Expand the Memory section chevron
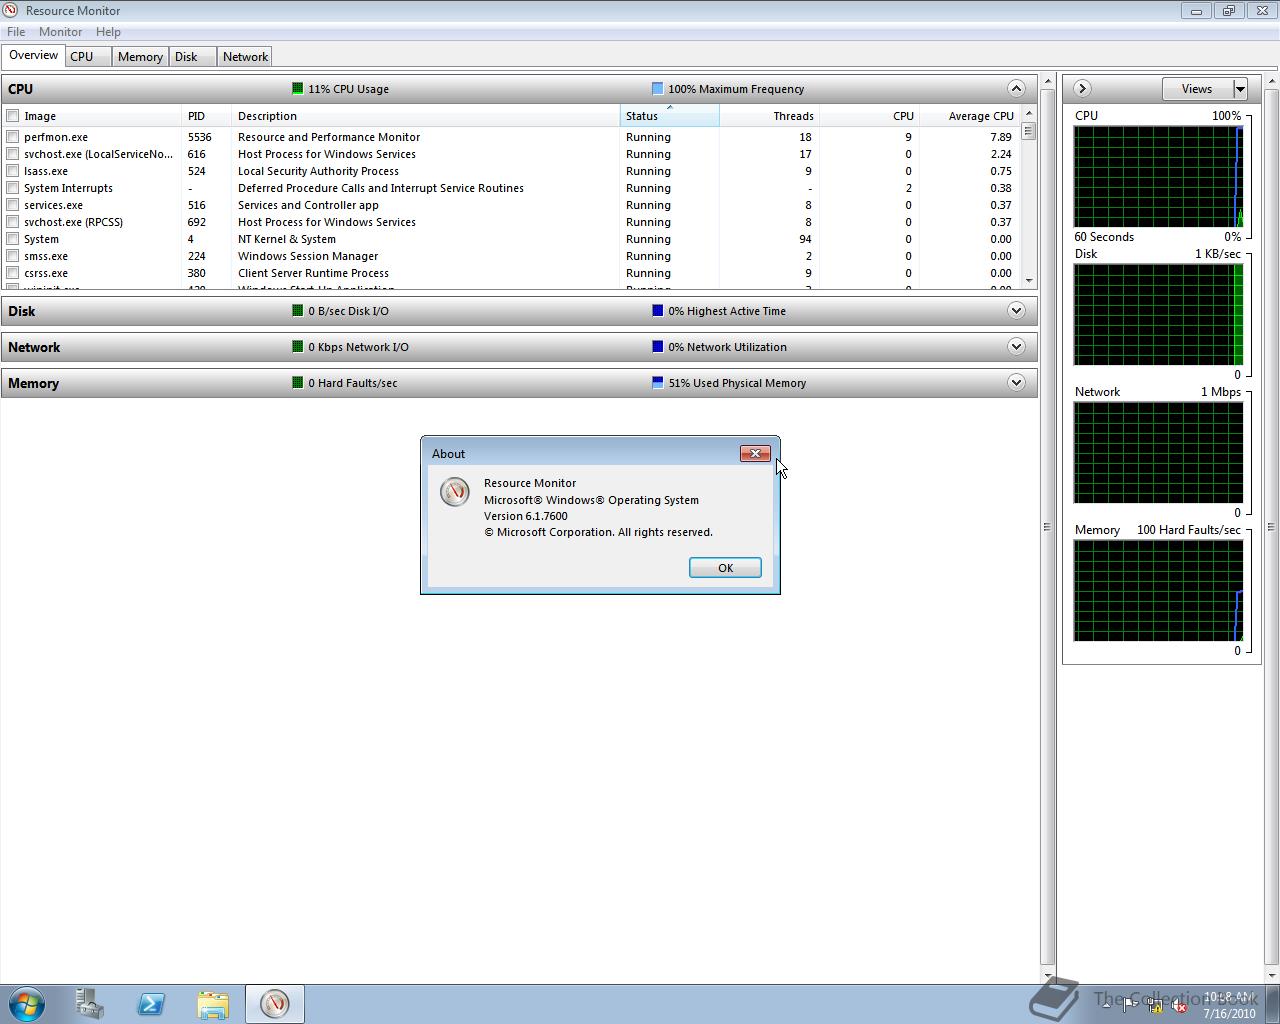The width and height of the screenshot is (1280, 1024). [1016, 382]
